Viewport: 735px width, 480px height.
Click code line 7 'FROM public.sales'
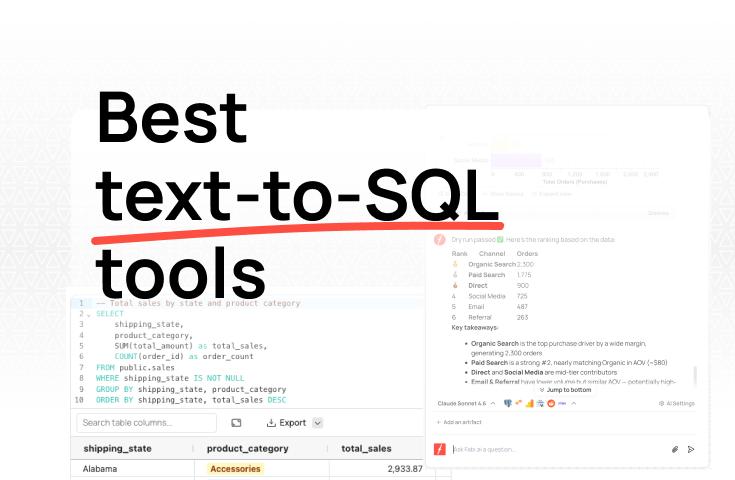(x=135, y=368)
